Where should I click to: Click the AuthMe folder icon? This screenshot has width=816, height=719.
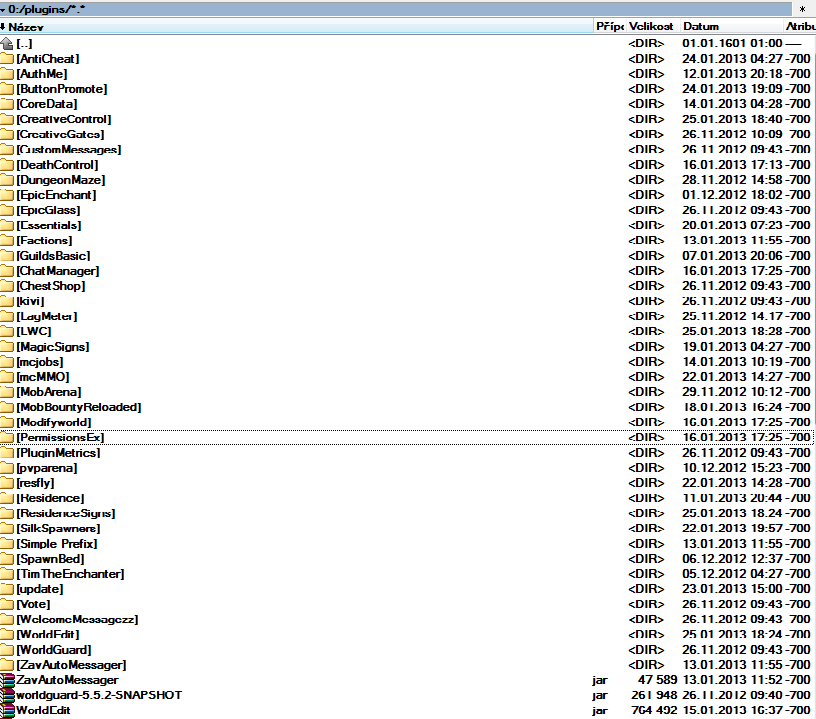pyautogui.click(x=7, y=74)
